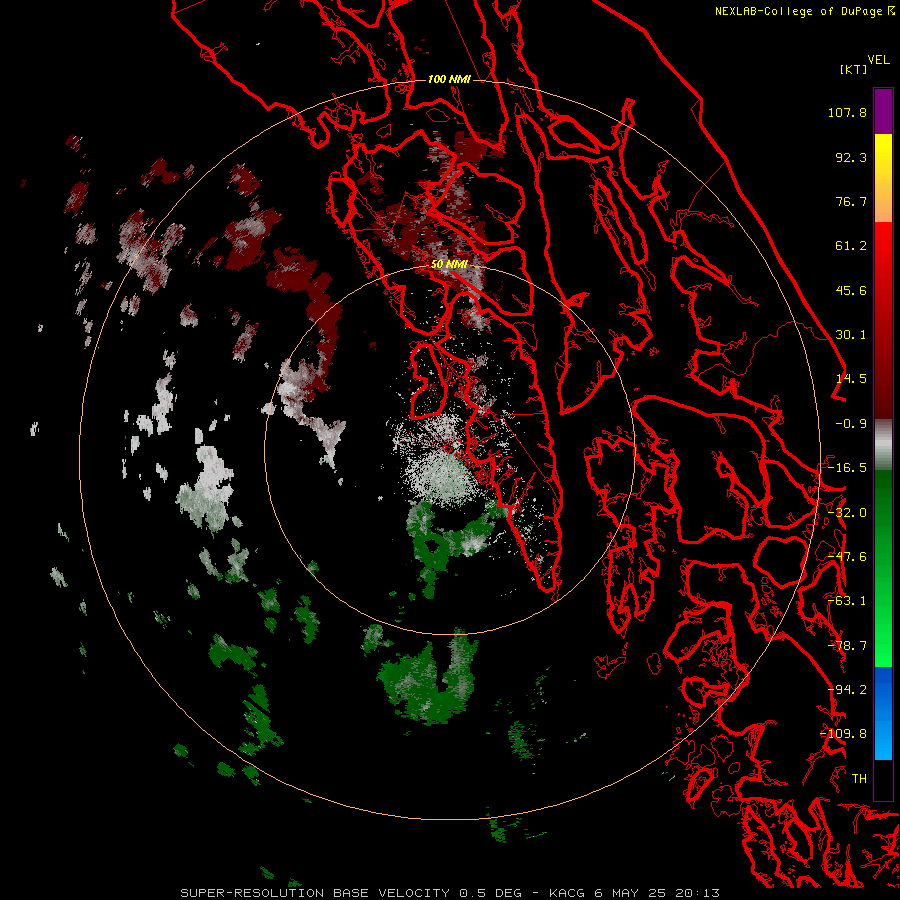Screen dimensions: 900x900
Task: Click the VEL legend title
Action: tap(878, 60)
